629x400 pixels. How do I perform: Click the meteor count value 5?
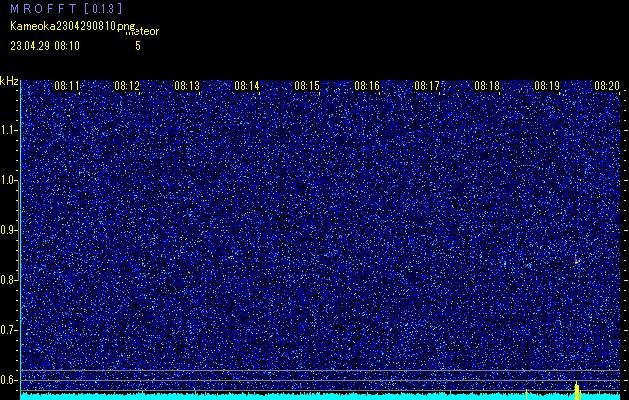[138, 46]
